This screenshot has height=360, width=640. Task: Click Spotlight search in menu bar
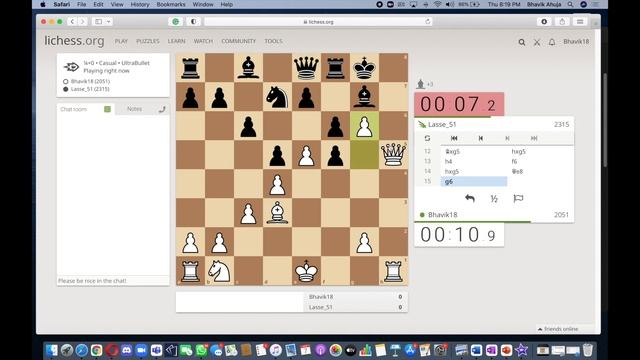(x=570, y=4)
